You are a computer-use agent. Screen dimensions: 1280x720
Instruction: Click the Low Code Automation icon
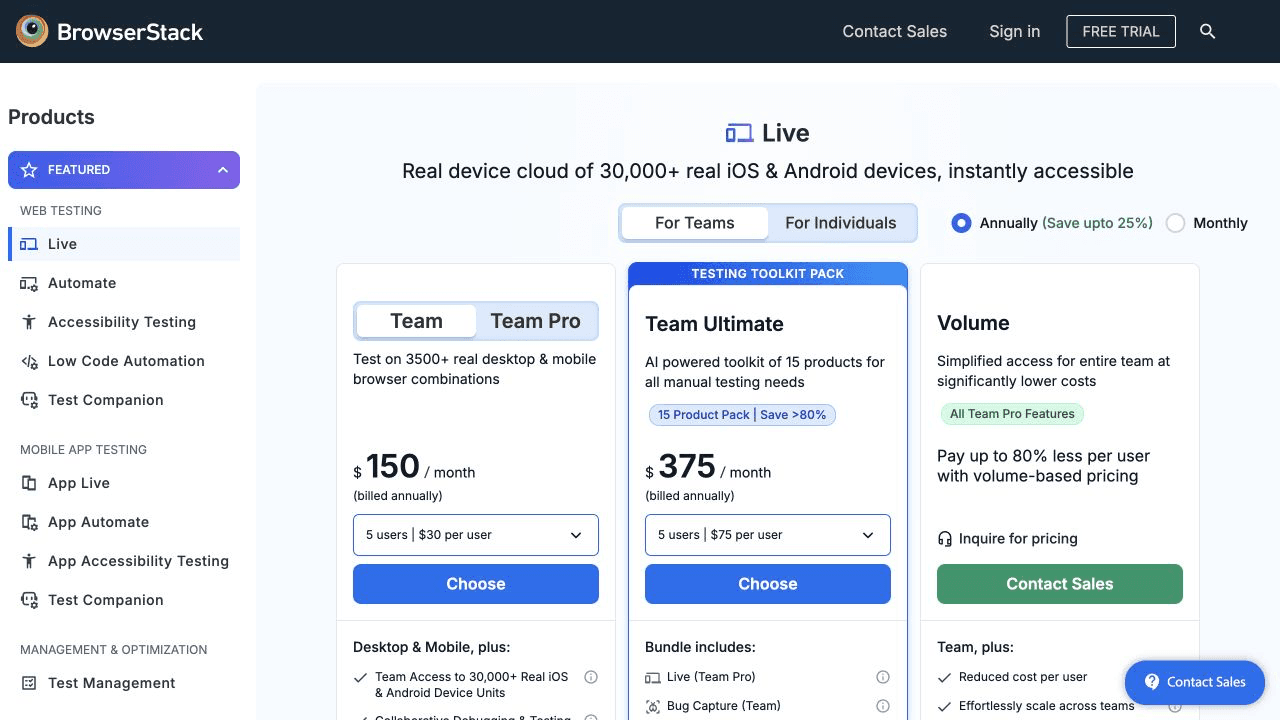click(x=29, y=361)
